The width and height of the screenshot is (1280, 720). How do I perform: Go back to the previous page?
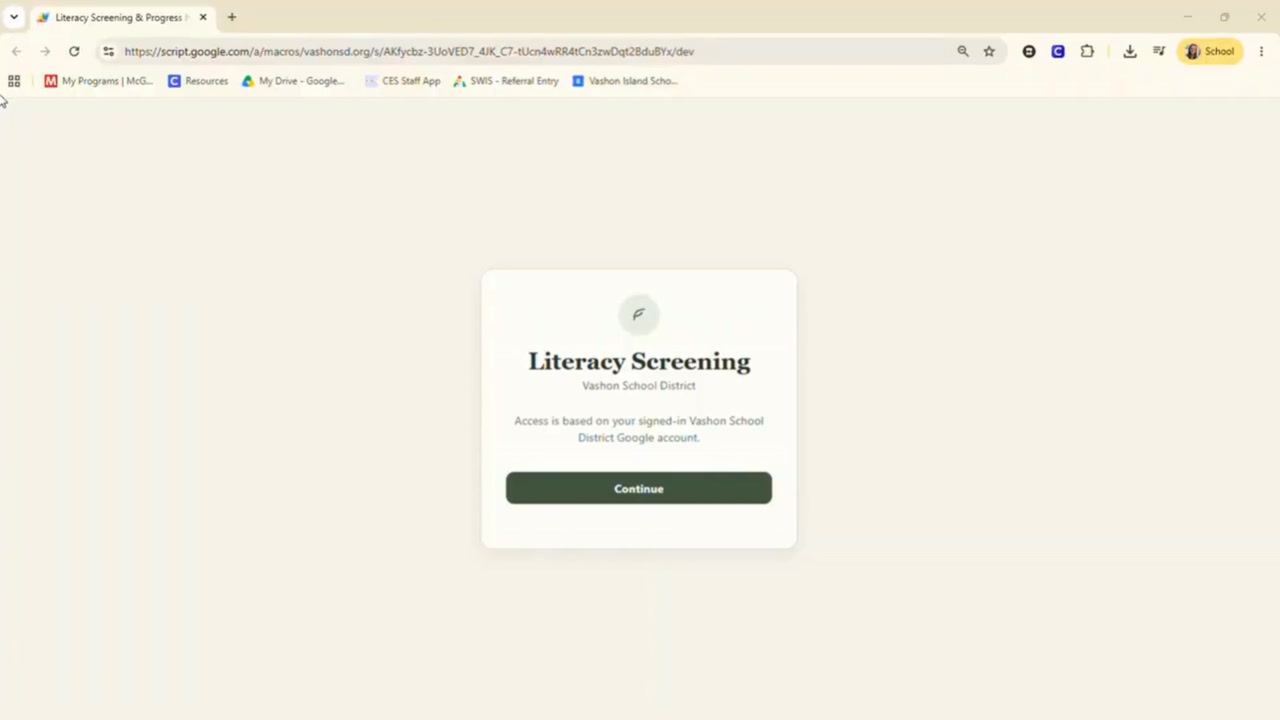[16, 51]
